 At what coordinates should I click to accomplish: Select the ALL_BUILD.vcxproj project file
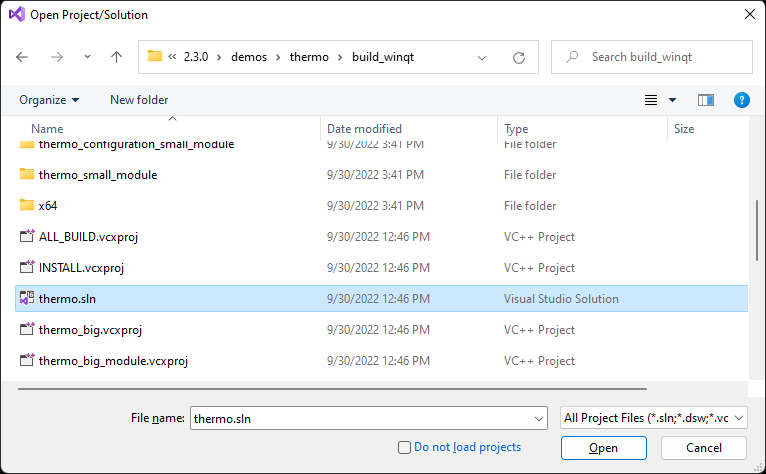(80, 237)
